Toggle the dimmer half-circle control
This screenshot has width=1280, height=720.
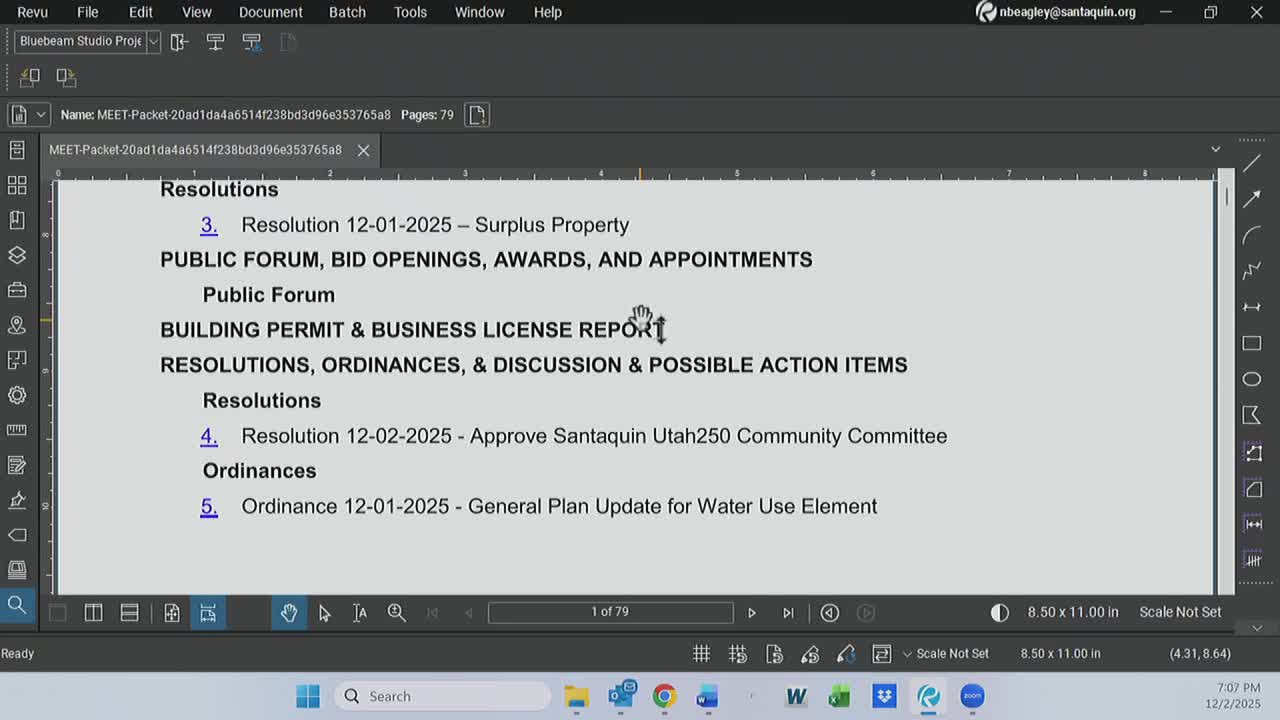(x=999, y=613)
